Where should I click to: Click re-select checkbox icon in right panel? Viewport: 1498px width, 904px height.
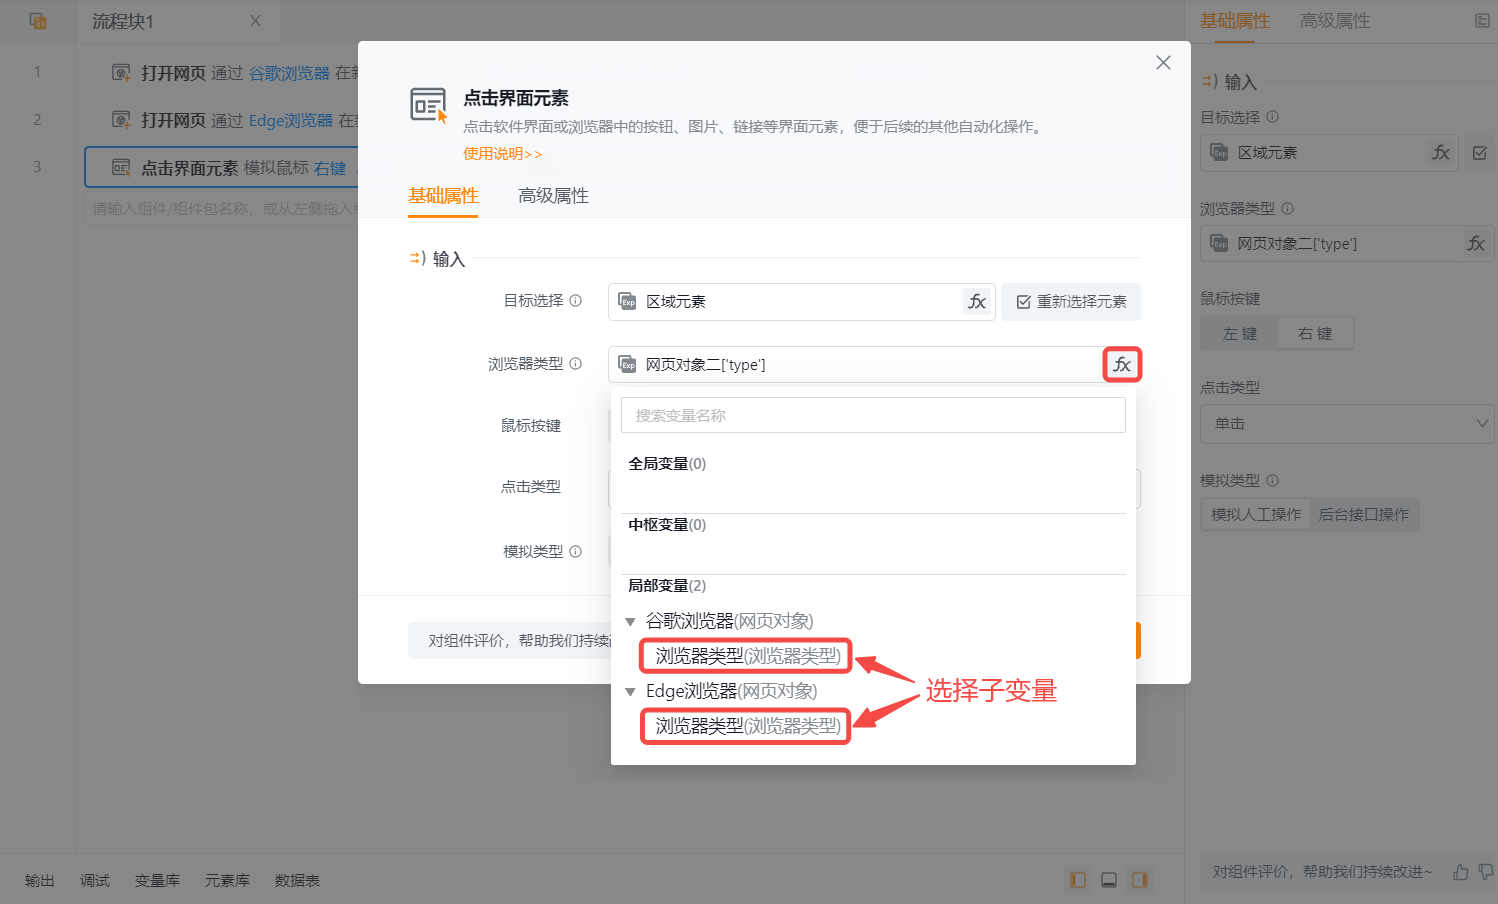pyautogui.click(x=1480, y=153)
